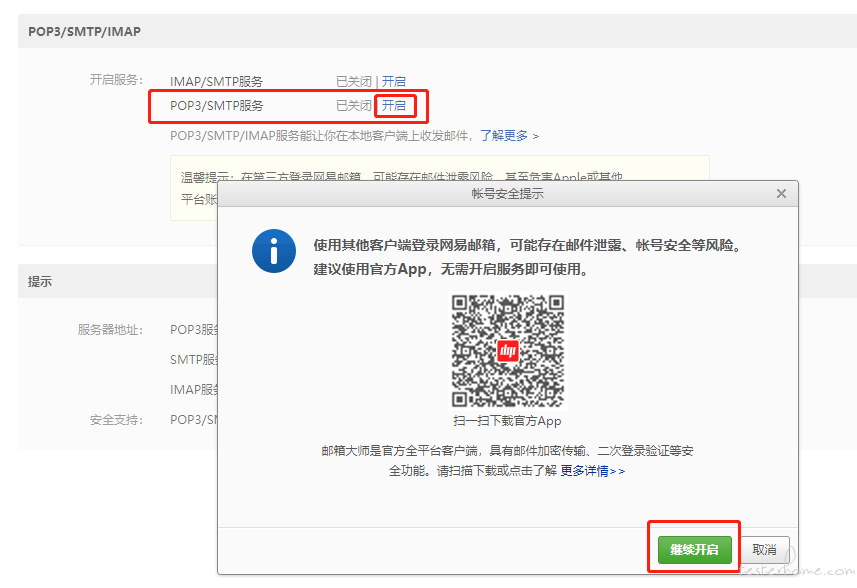Click text starting with 邮箱大师是官方全平台客户端
Viewport: 857px width, 588px height.
507,461
